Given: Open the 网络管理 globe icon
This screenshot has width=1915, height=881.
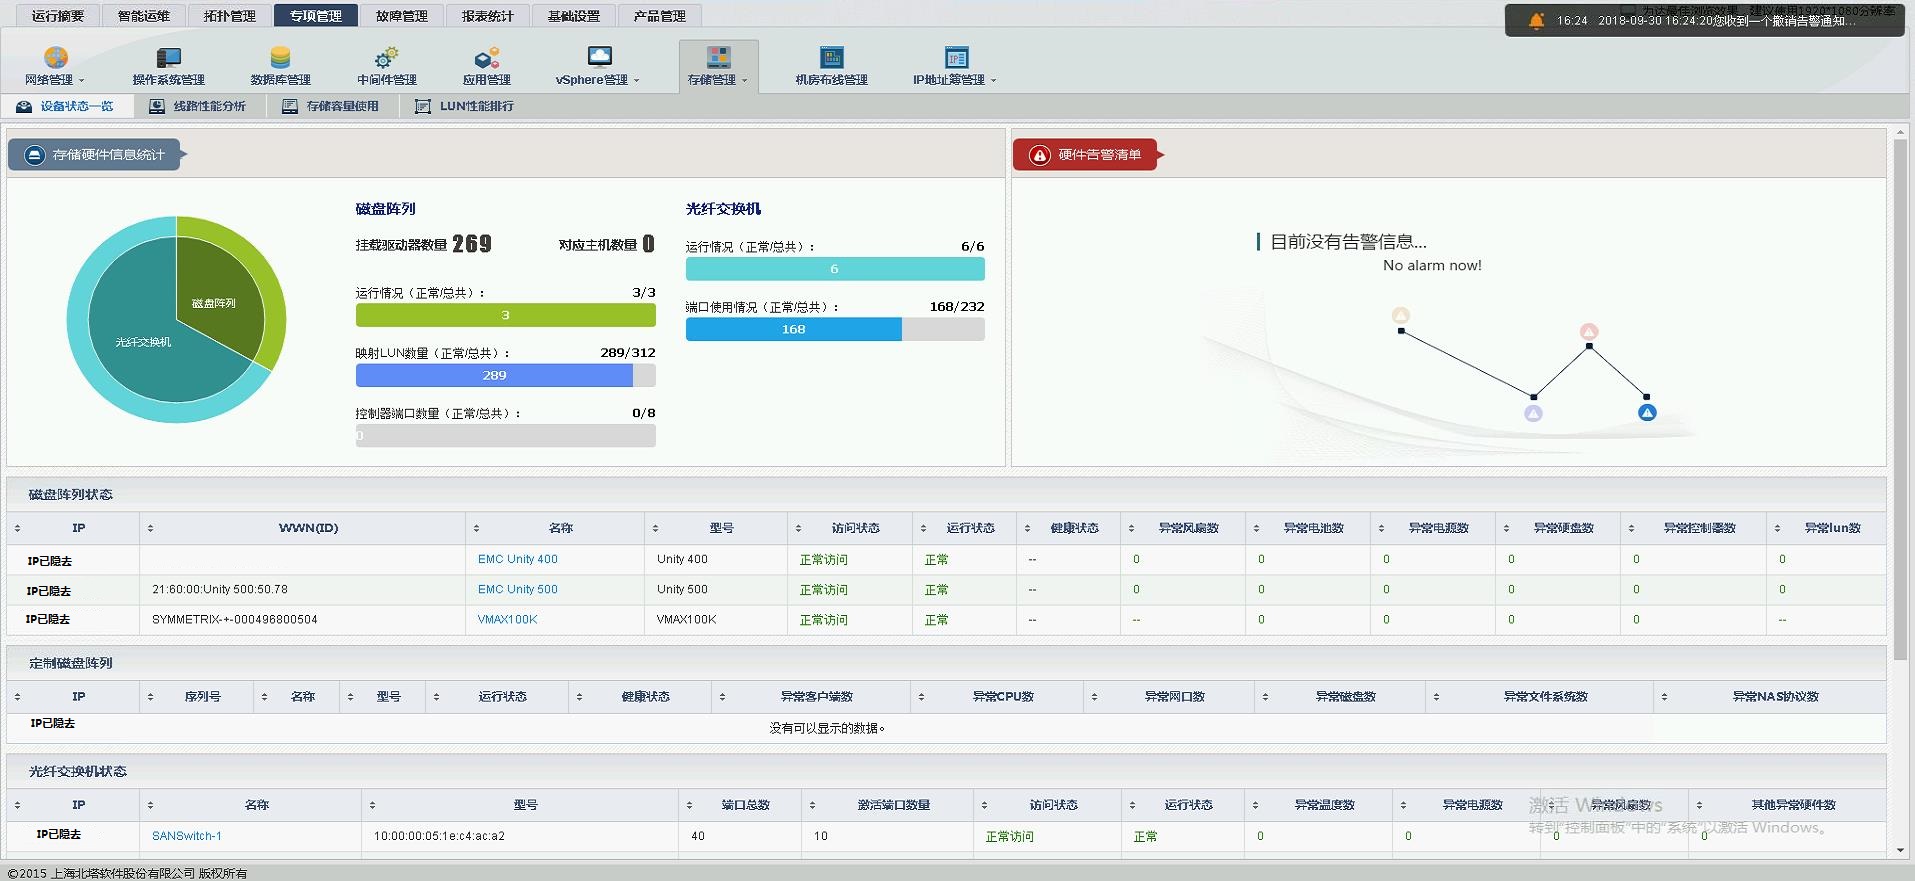Looking at the screenshot, I should tap(56, 57).
